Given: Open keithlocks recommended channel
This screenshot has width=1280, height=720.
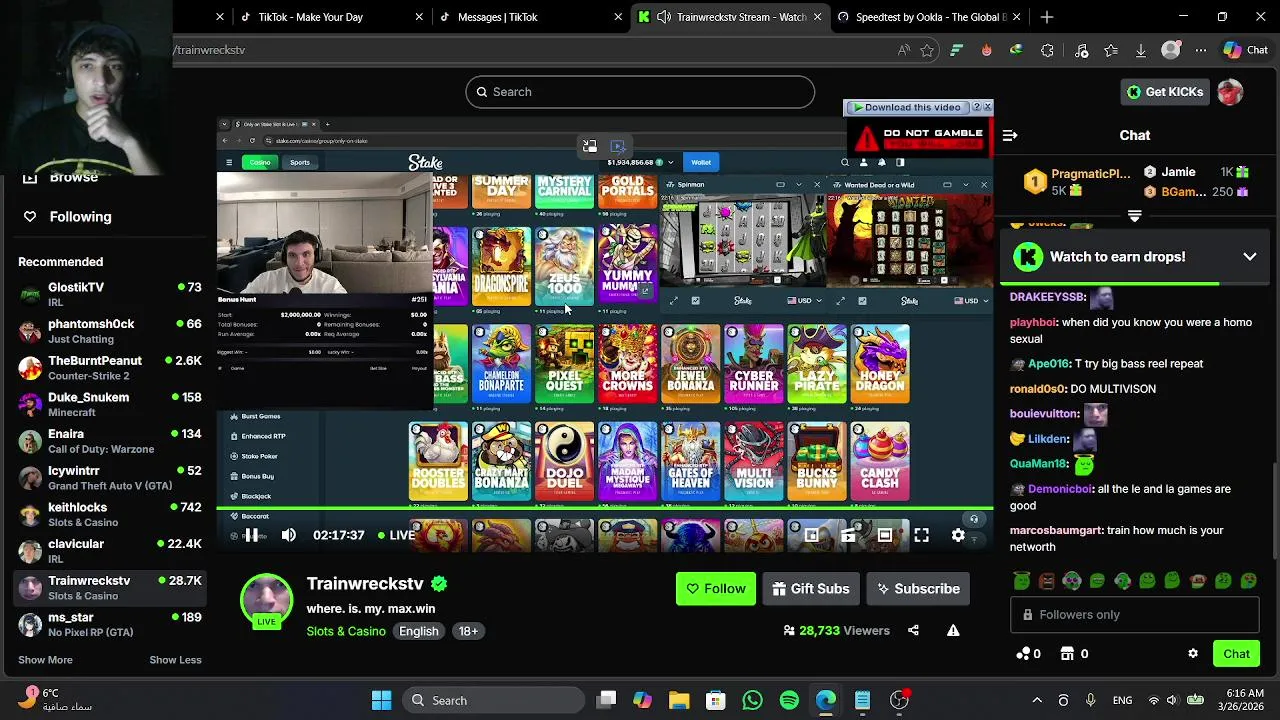Looking at the screenshot, I should [110, 515].
